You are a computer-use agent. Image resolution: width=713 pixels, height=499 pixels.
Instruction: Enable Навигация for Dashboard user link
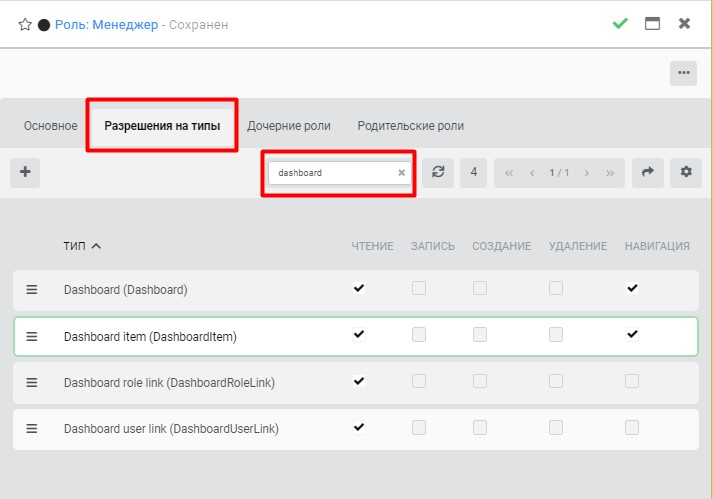click(632, 427)
